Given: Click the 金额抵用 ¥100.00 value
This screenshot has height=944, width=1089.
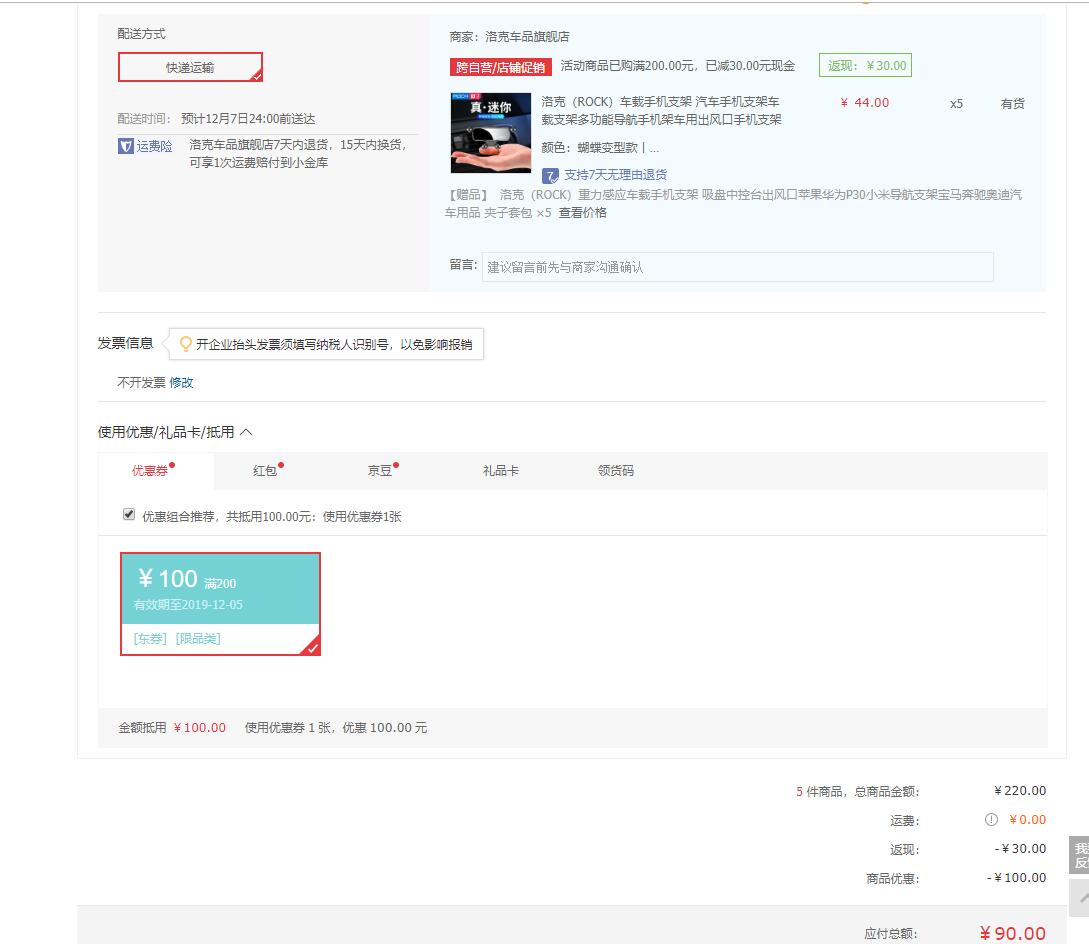Looking at the screenshot, I should [200, 727].
